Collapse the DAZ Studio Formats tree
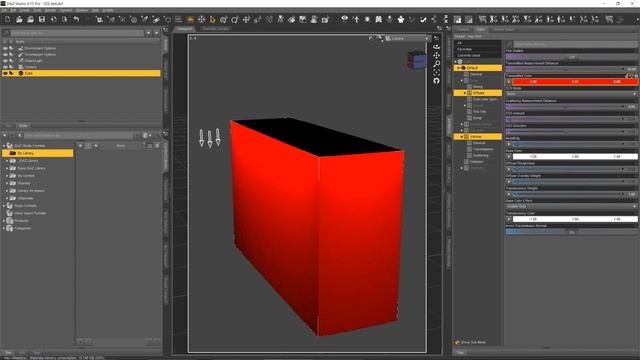 click(4, 146)
